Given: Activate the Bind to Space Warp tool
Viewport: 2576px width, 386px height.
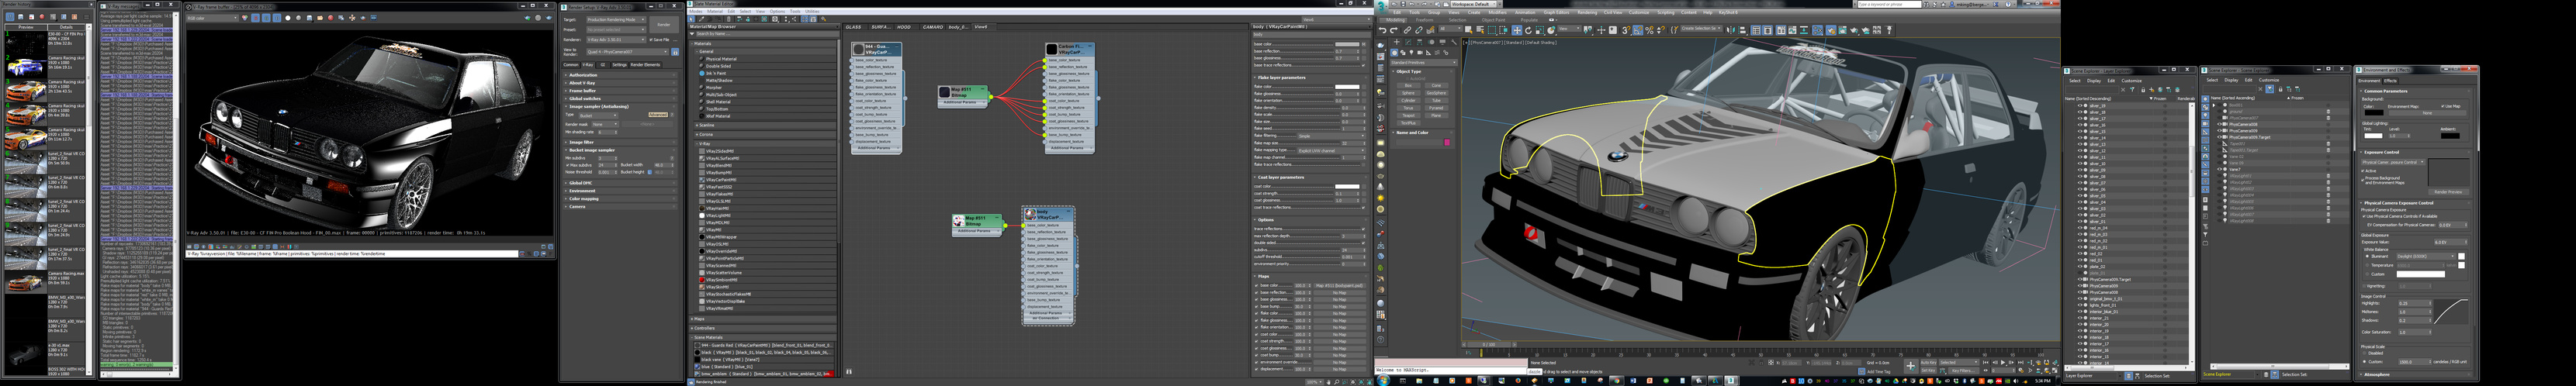Looking at the screenshot, I should coord(1431,31).
